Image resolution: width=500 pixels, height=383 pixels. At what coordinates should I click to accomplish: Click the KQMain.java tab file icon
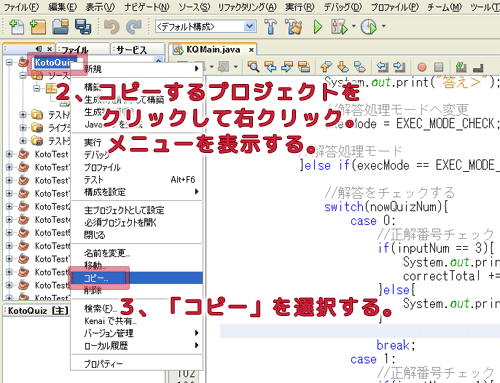click(178, 50)
